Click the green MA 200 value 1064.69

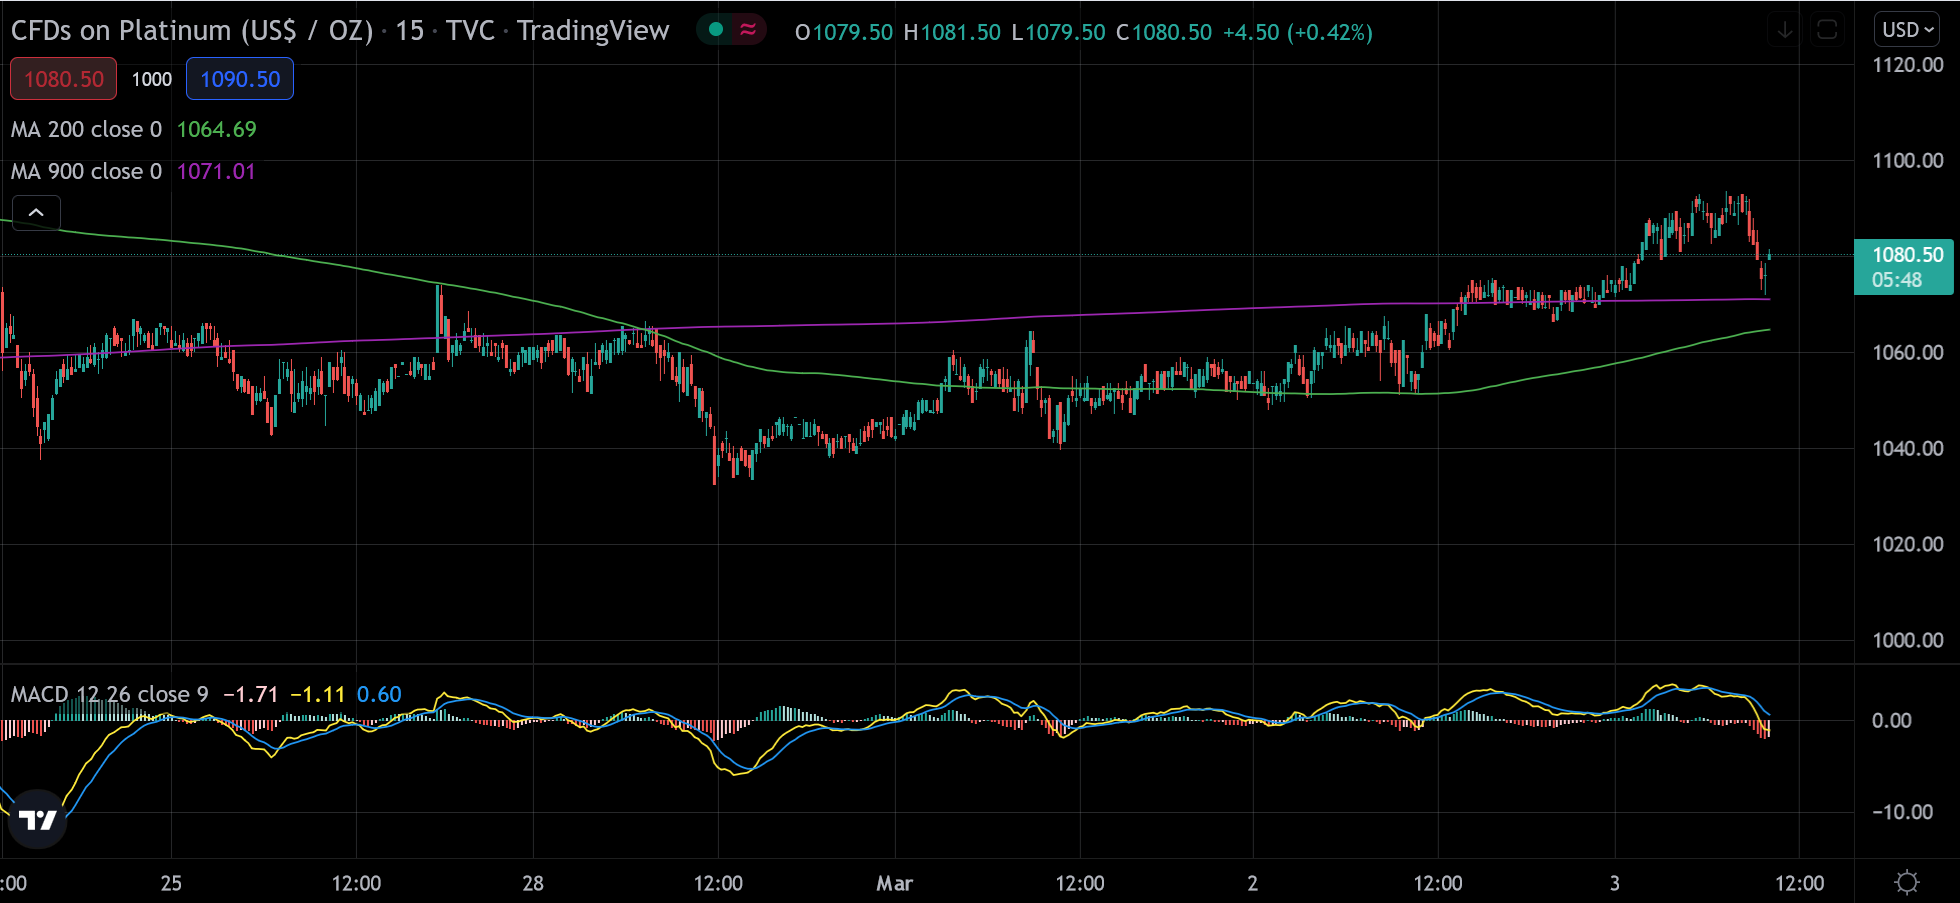coord(216,130)
